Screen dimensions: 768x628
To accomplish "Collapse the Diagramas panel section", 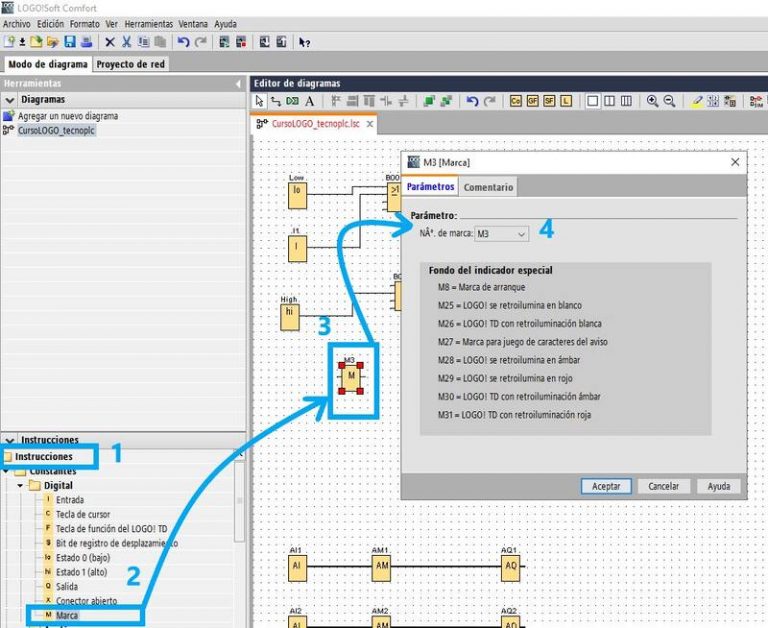I will 10,100.
